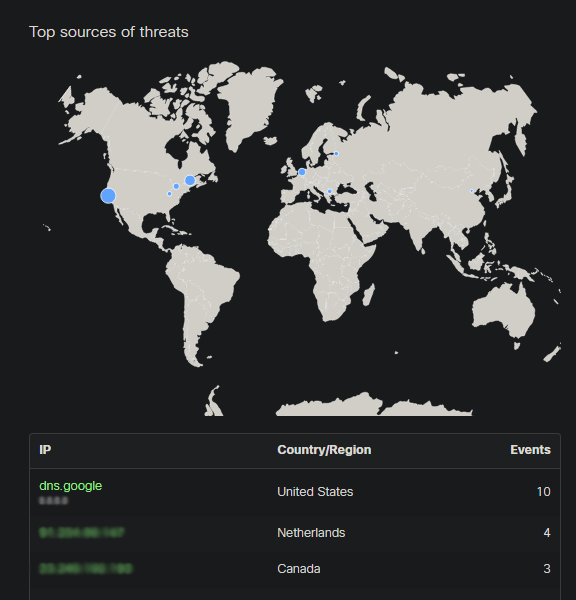This screenshot has width=576, height=600.
Task: Click Greenland on the world map
Action: 249,99
